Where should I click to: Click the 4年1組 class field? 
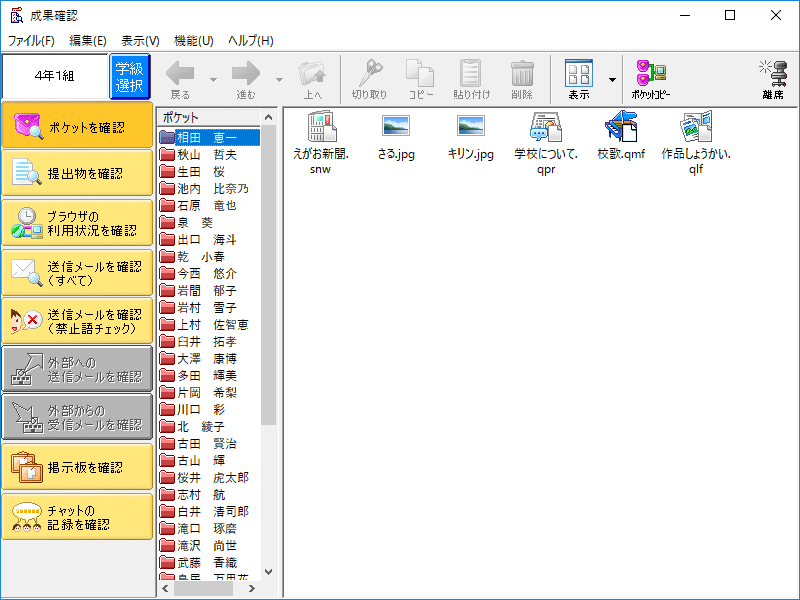[55, 76]
